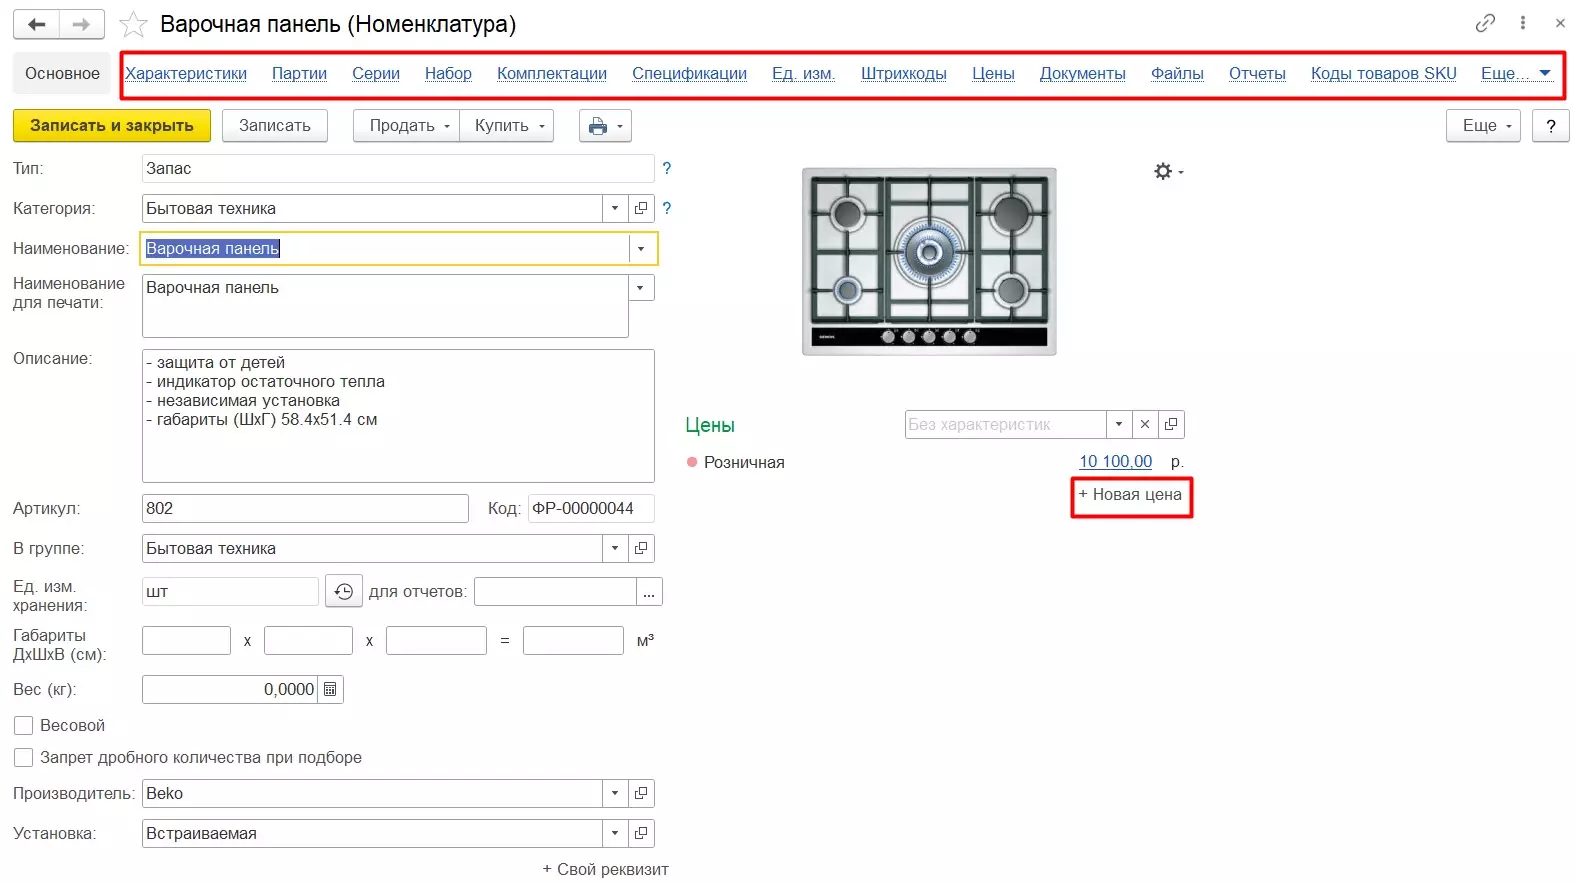Open the print button menu
Image resolution: width=1577 pixels, height=884 pixels.
605,126
